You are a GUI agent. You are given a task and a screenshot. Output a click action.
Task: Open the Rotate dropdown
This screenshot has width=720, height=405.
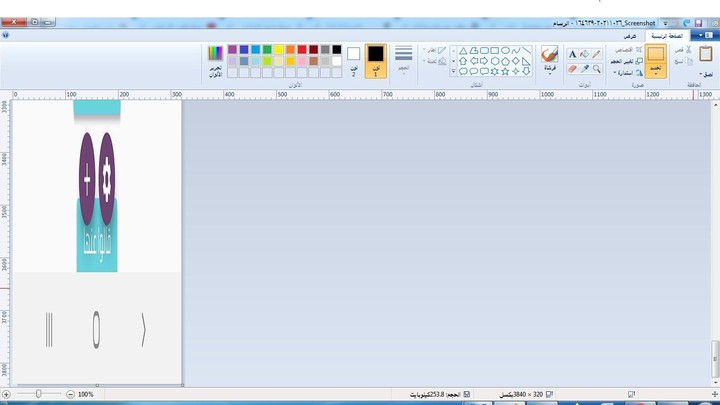click(x=628, y=73)
